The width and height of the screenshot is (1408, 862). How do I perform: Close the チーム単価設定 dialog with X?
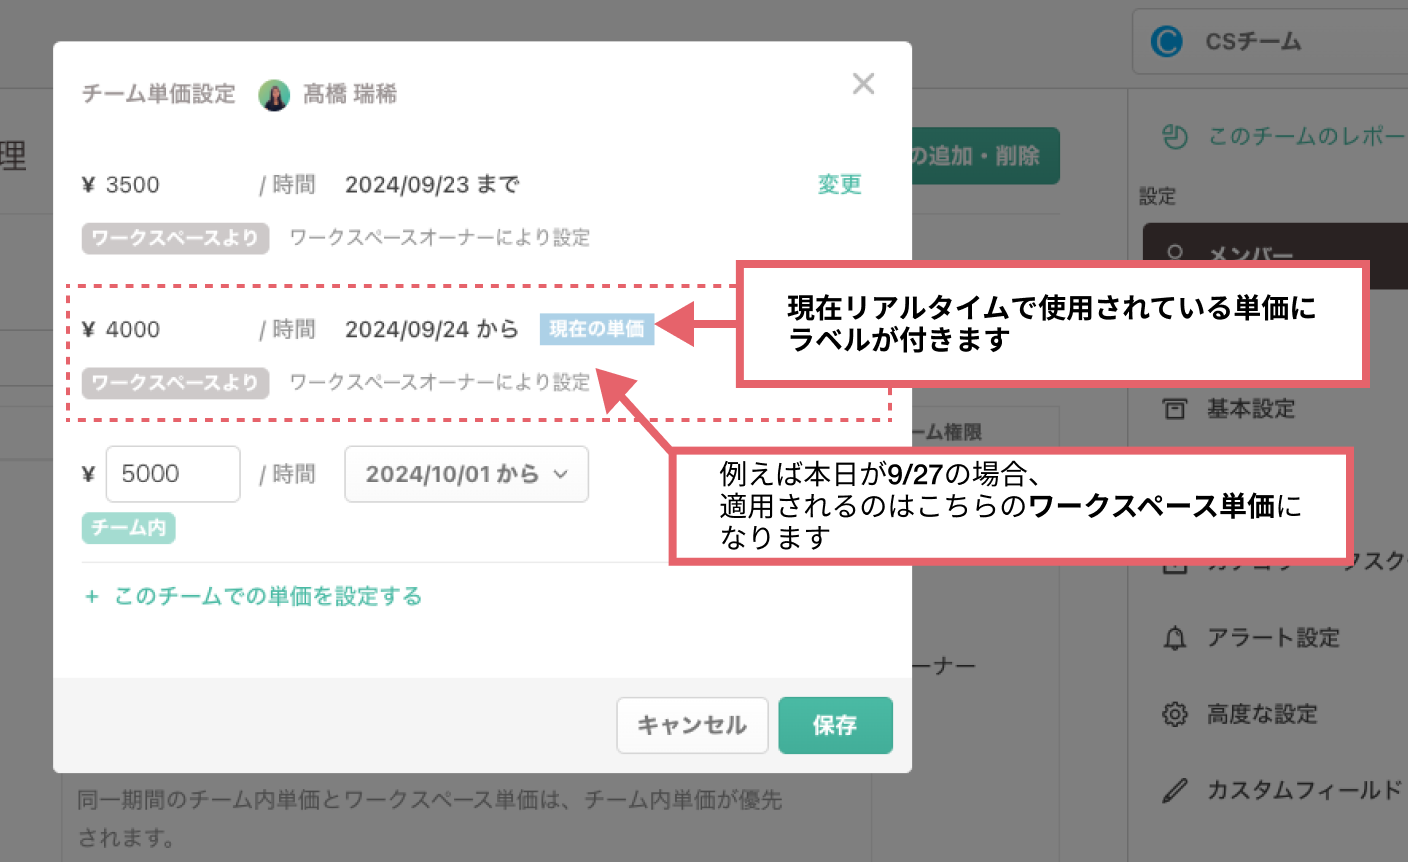click(863, 84)
